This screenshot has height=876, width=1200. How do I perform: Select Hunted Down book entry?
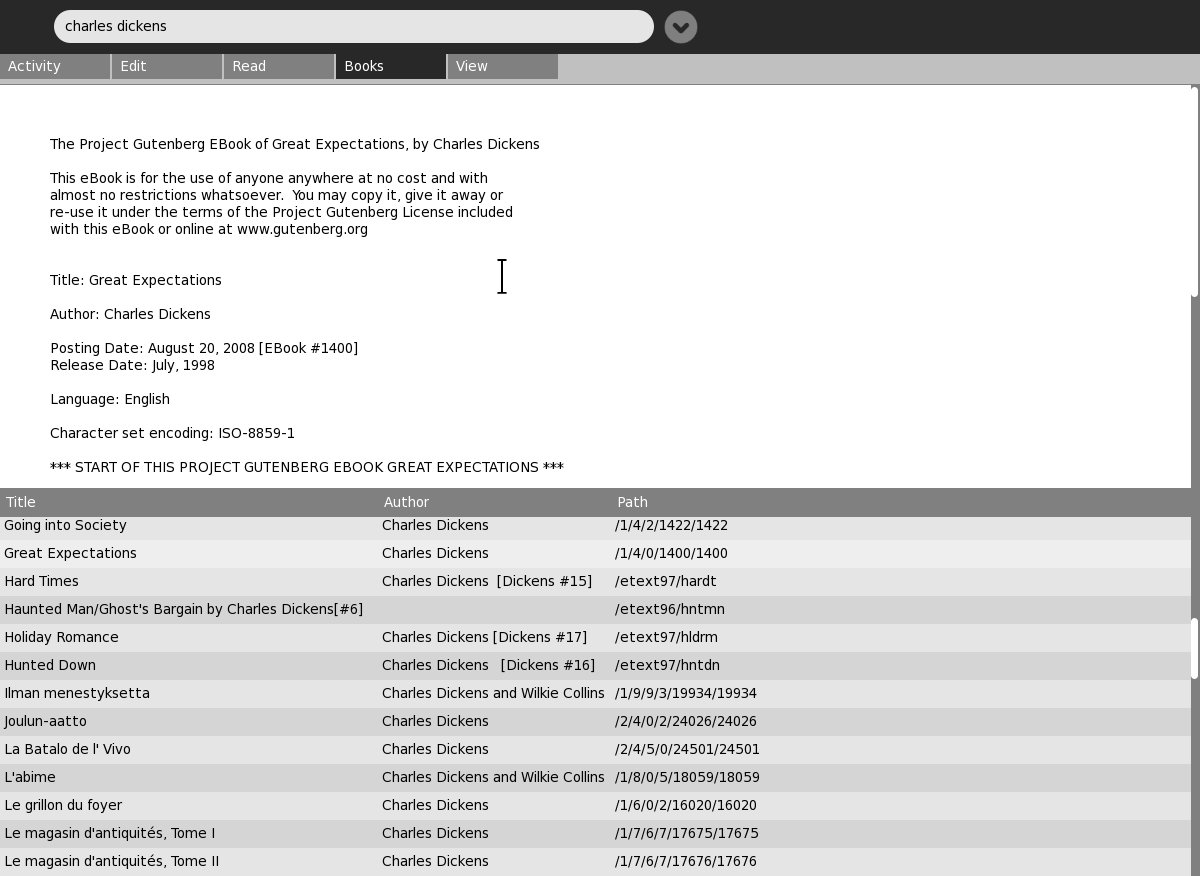[50, 665]
